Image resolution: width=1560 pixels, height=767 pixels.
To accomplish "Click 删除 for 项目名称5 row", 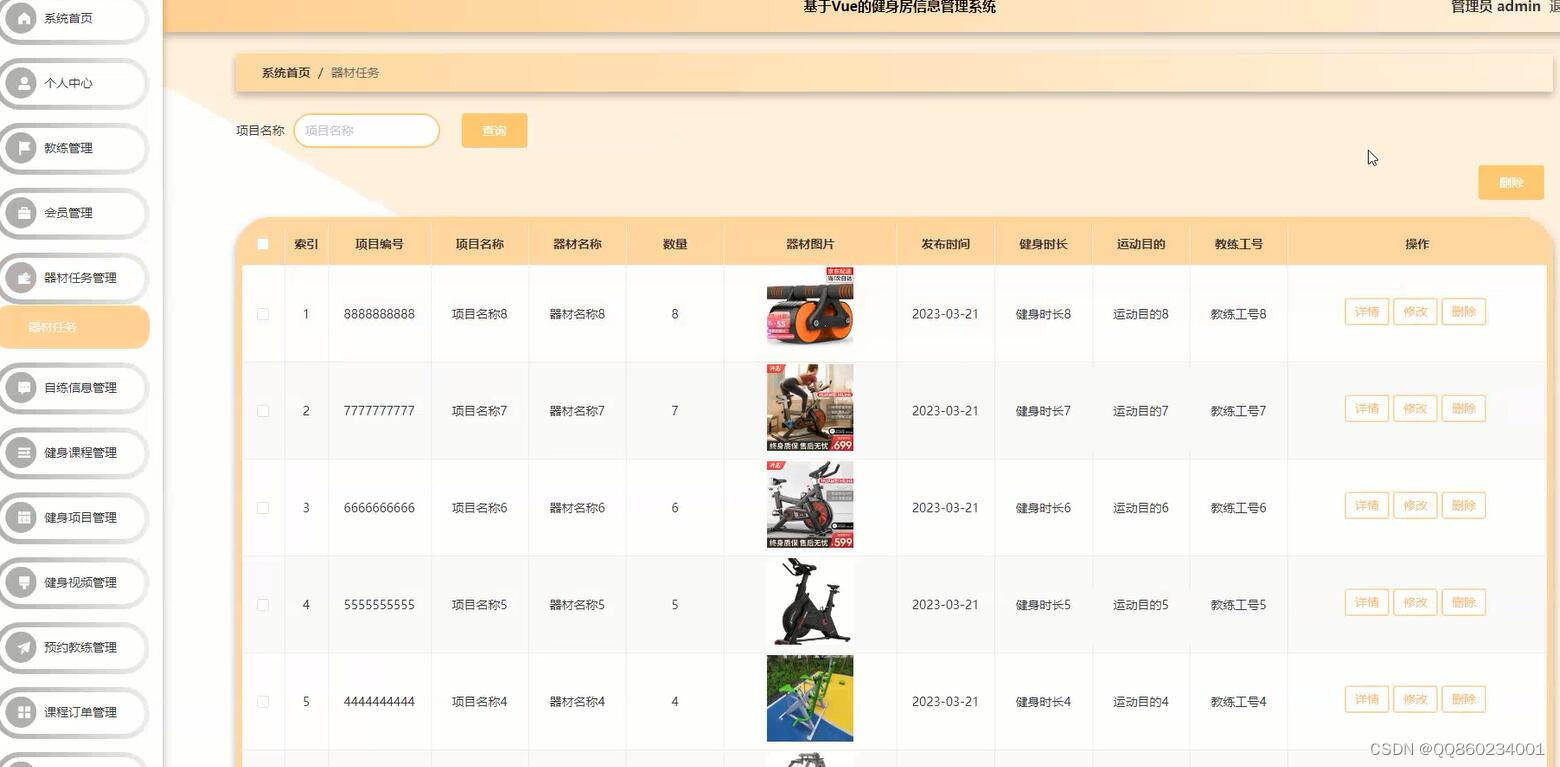I will 1464,603.
